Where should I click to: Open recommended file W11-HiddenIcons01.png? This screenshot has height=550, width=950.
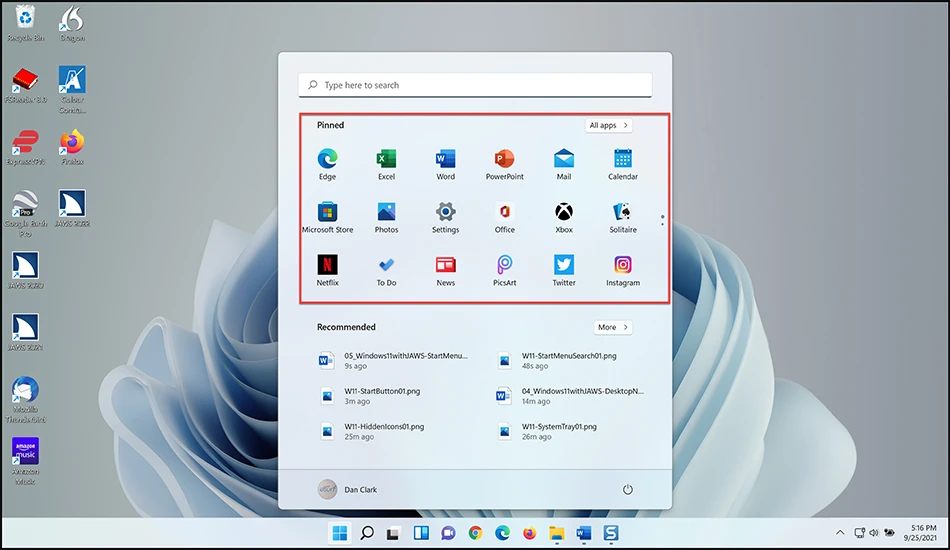click(x=371, y=431)
